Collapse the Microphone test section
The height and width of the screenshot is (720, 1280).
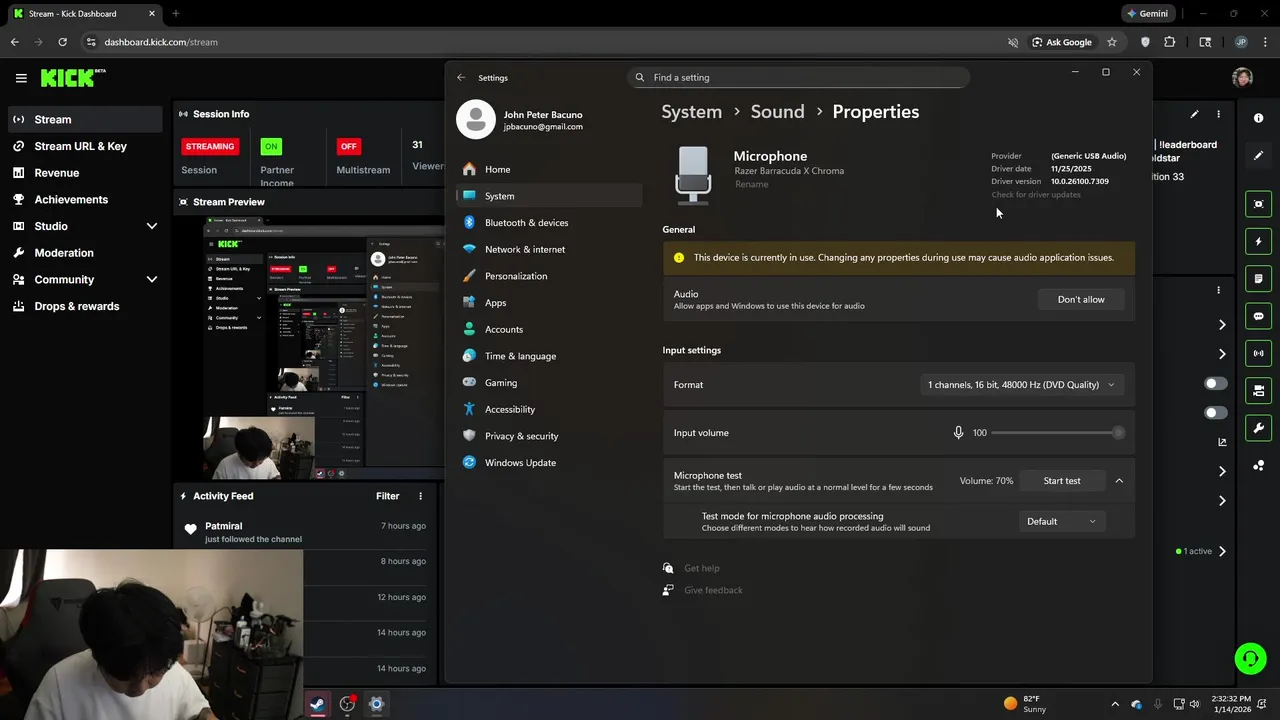tap(1119, 481)
